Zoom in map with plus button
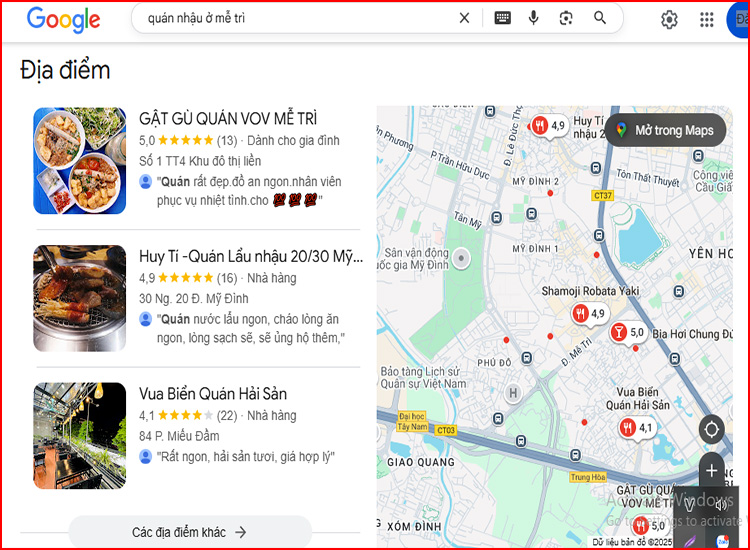The image size is (750, 550). point(711,471)
